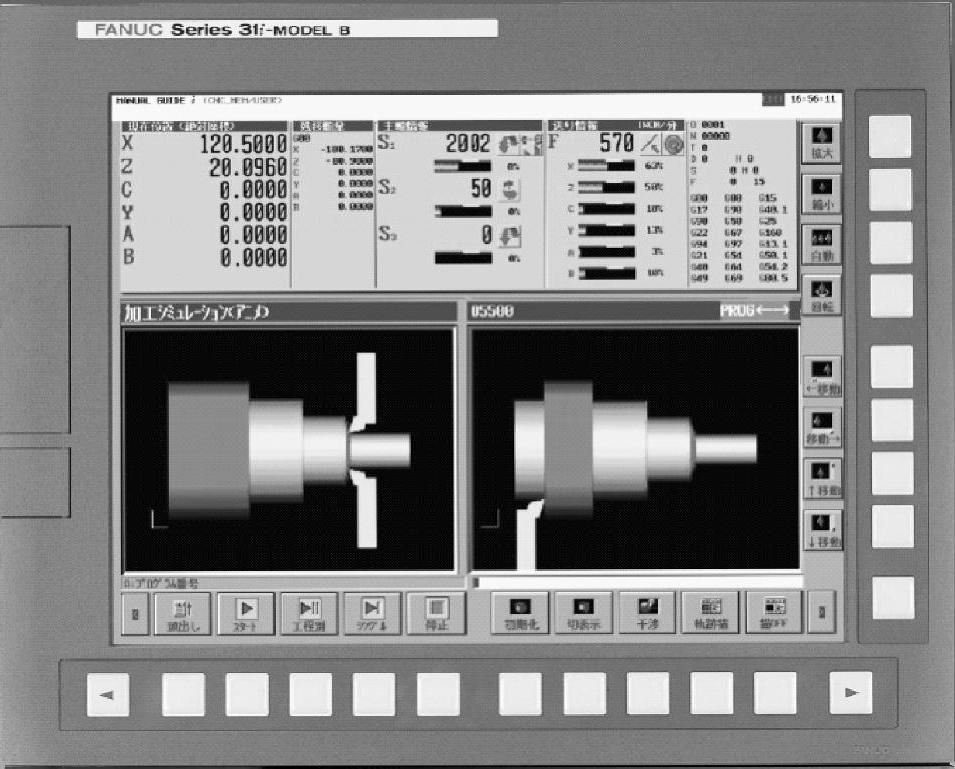Click the Y axis load meter at 13%
The width and height of the screenshot is (955, 769).
pos(606,230)
